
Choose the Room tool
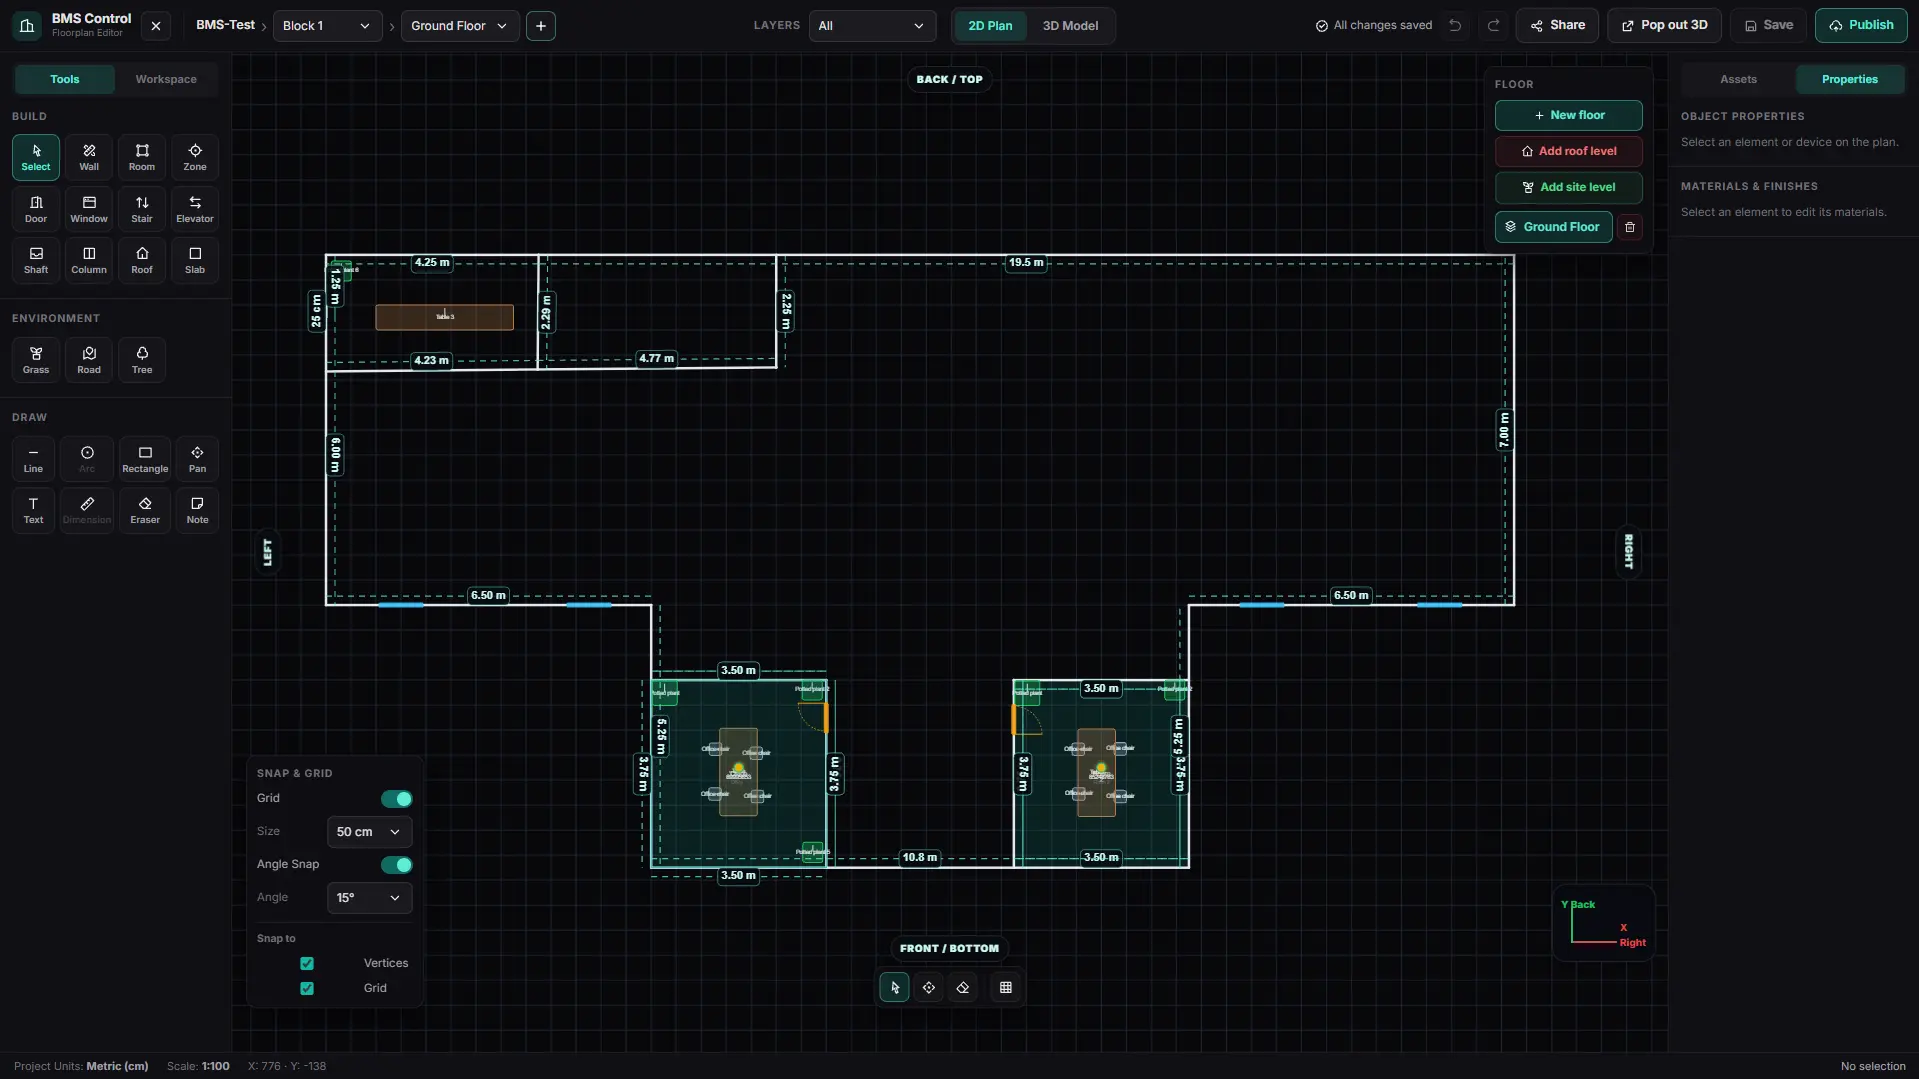tap(142, 157)
